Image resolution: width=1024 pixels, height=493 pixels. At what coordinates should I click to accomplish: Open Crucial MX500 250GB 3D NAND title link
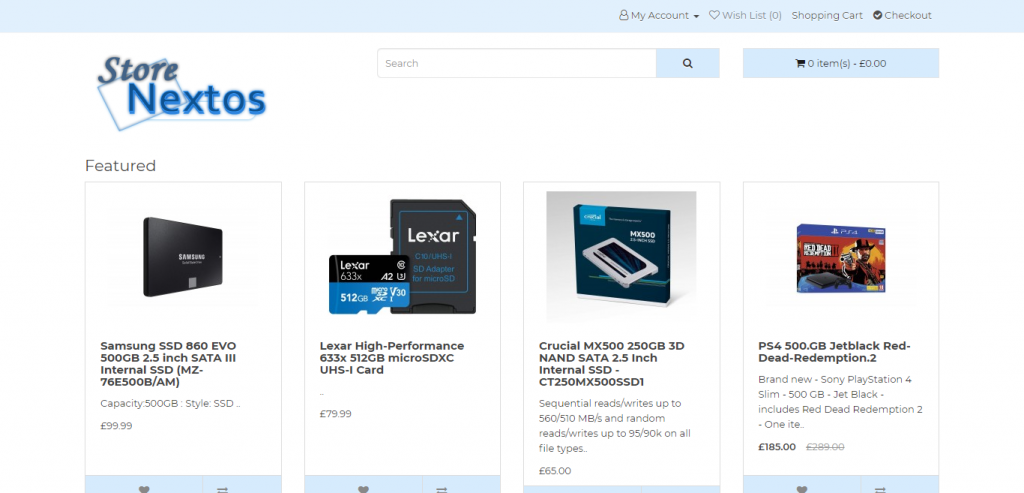[612, 364]
